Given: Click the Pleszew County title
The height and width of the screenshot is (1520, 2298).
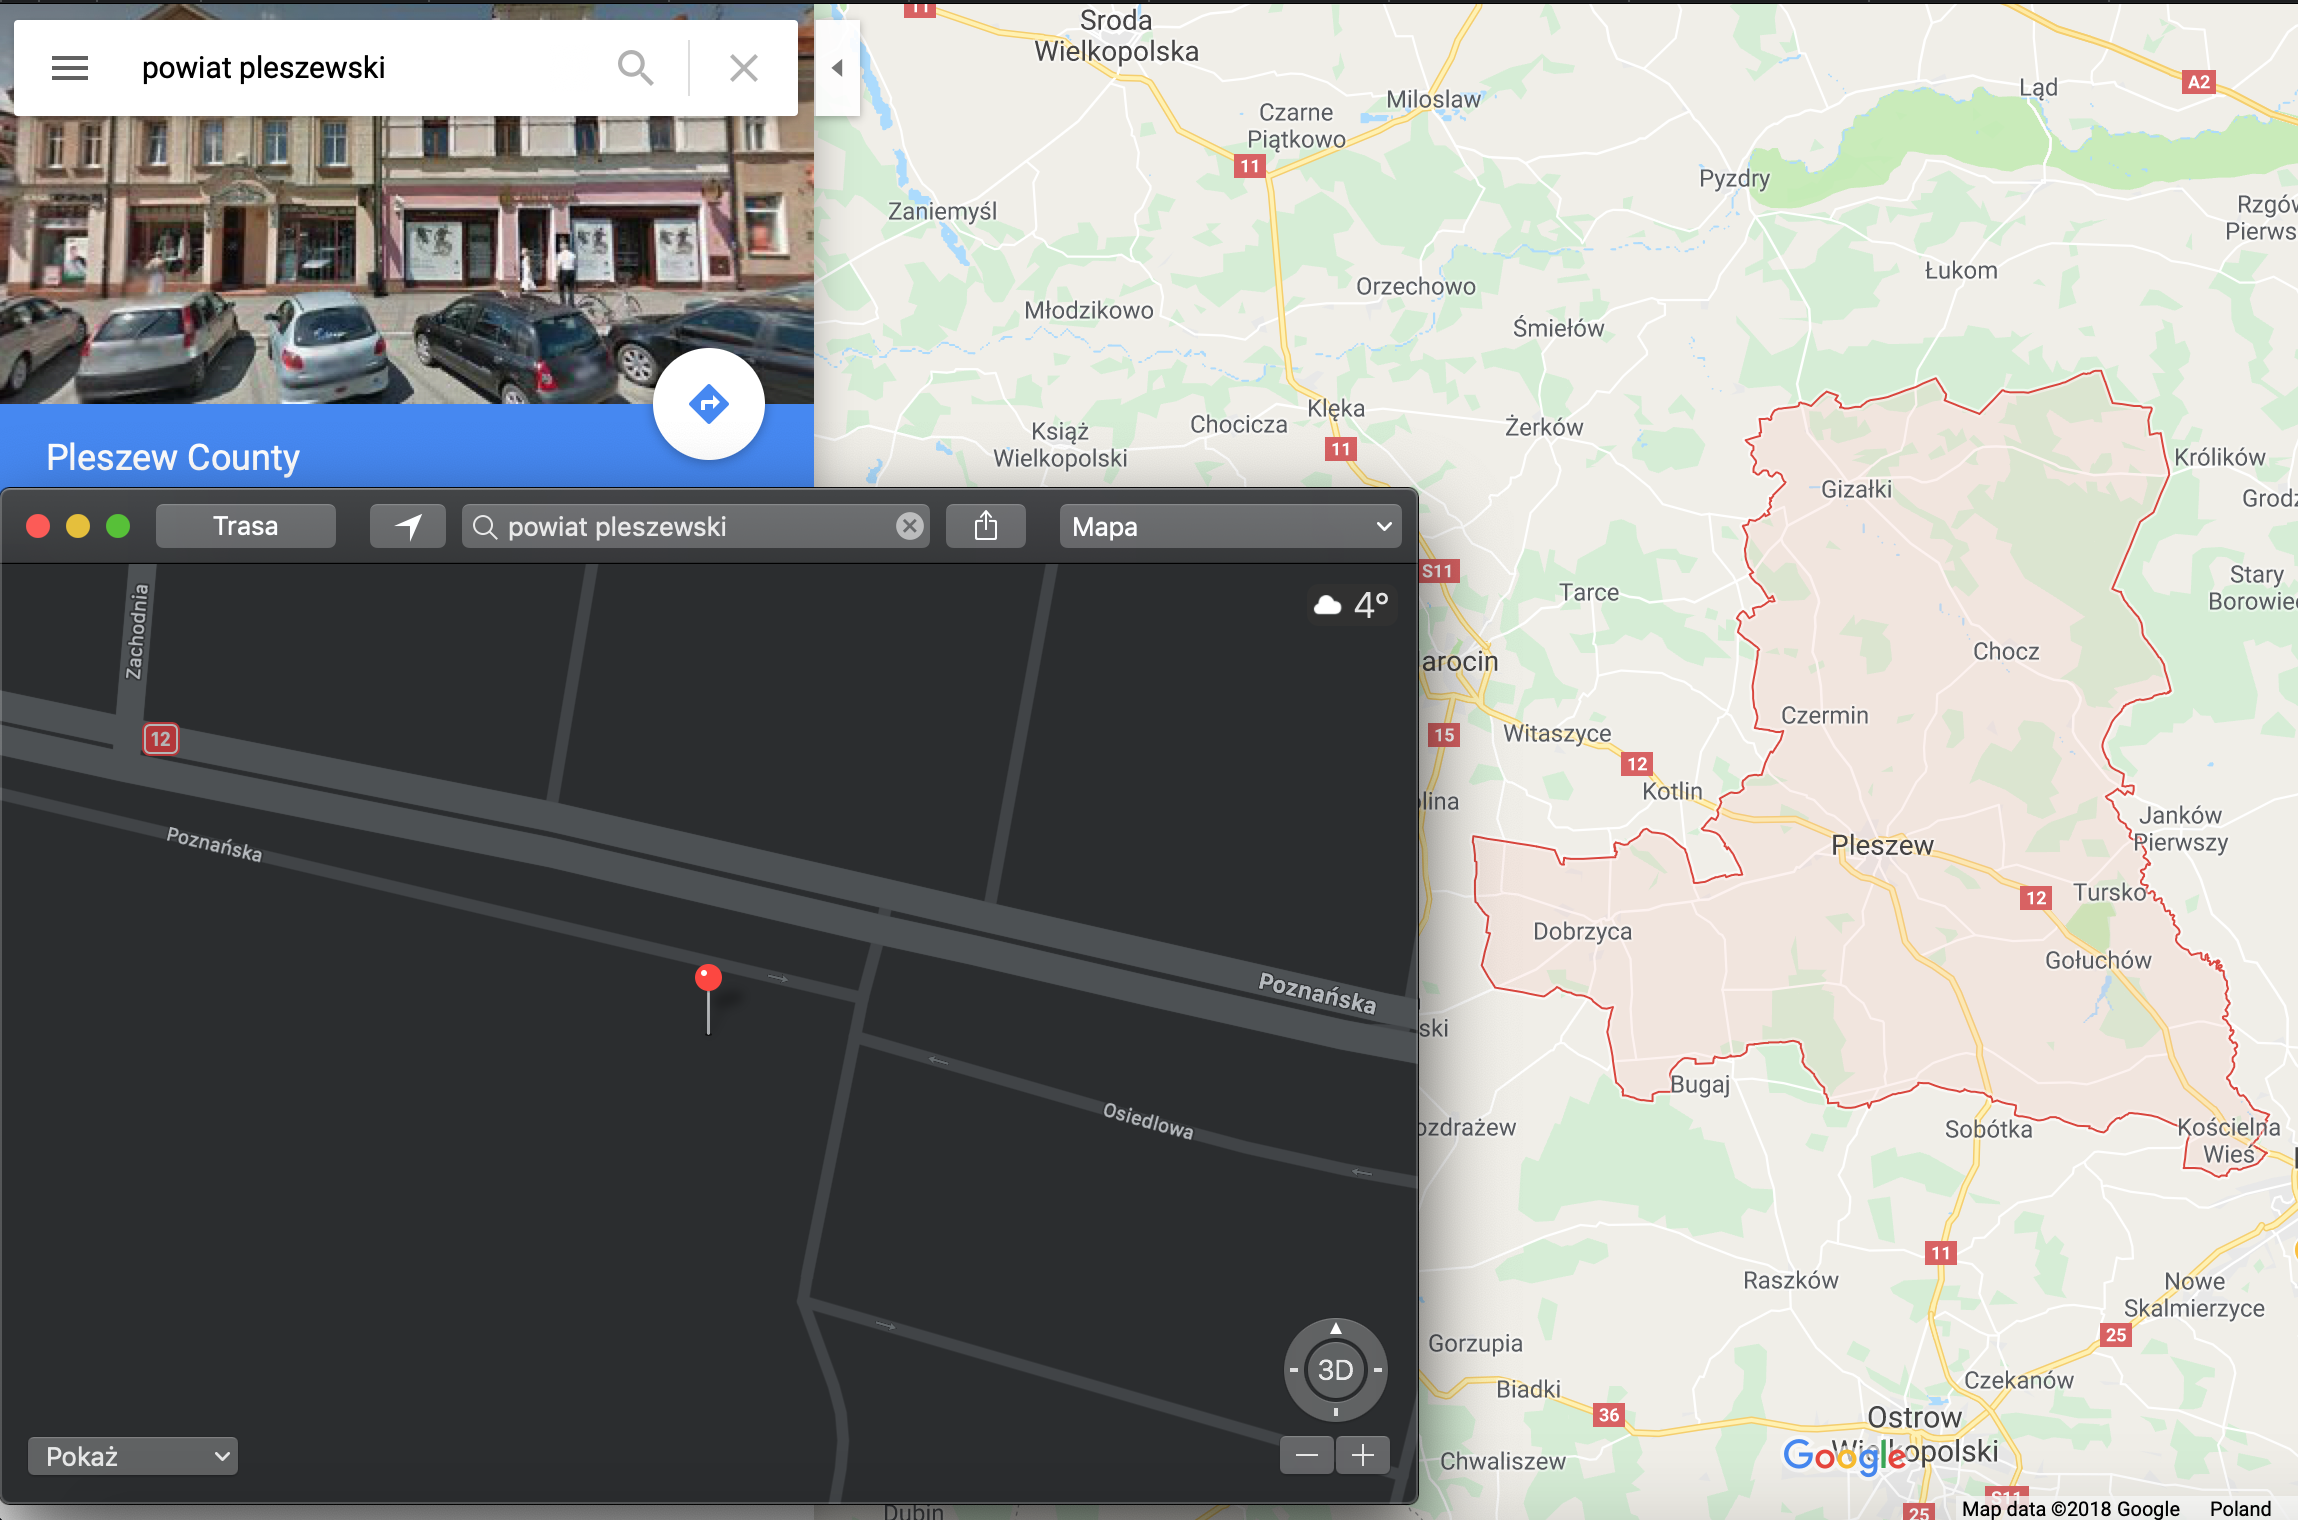Looking at the screenshot, I should tap(173, 457).
